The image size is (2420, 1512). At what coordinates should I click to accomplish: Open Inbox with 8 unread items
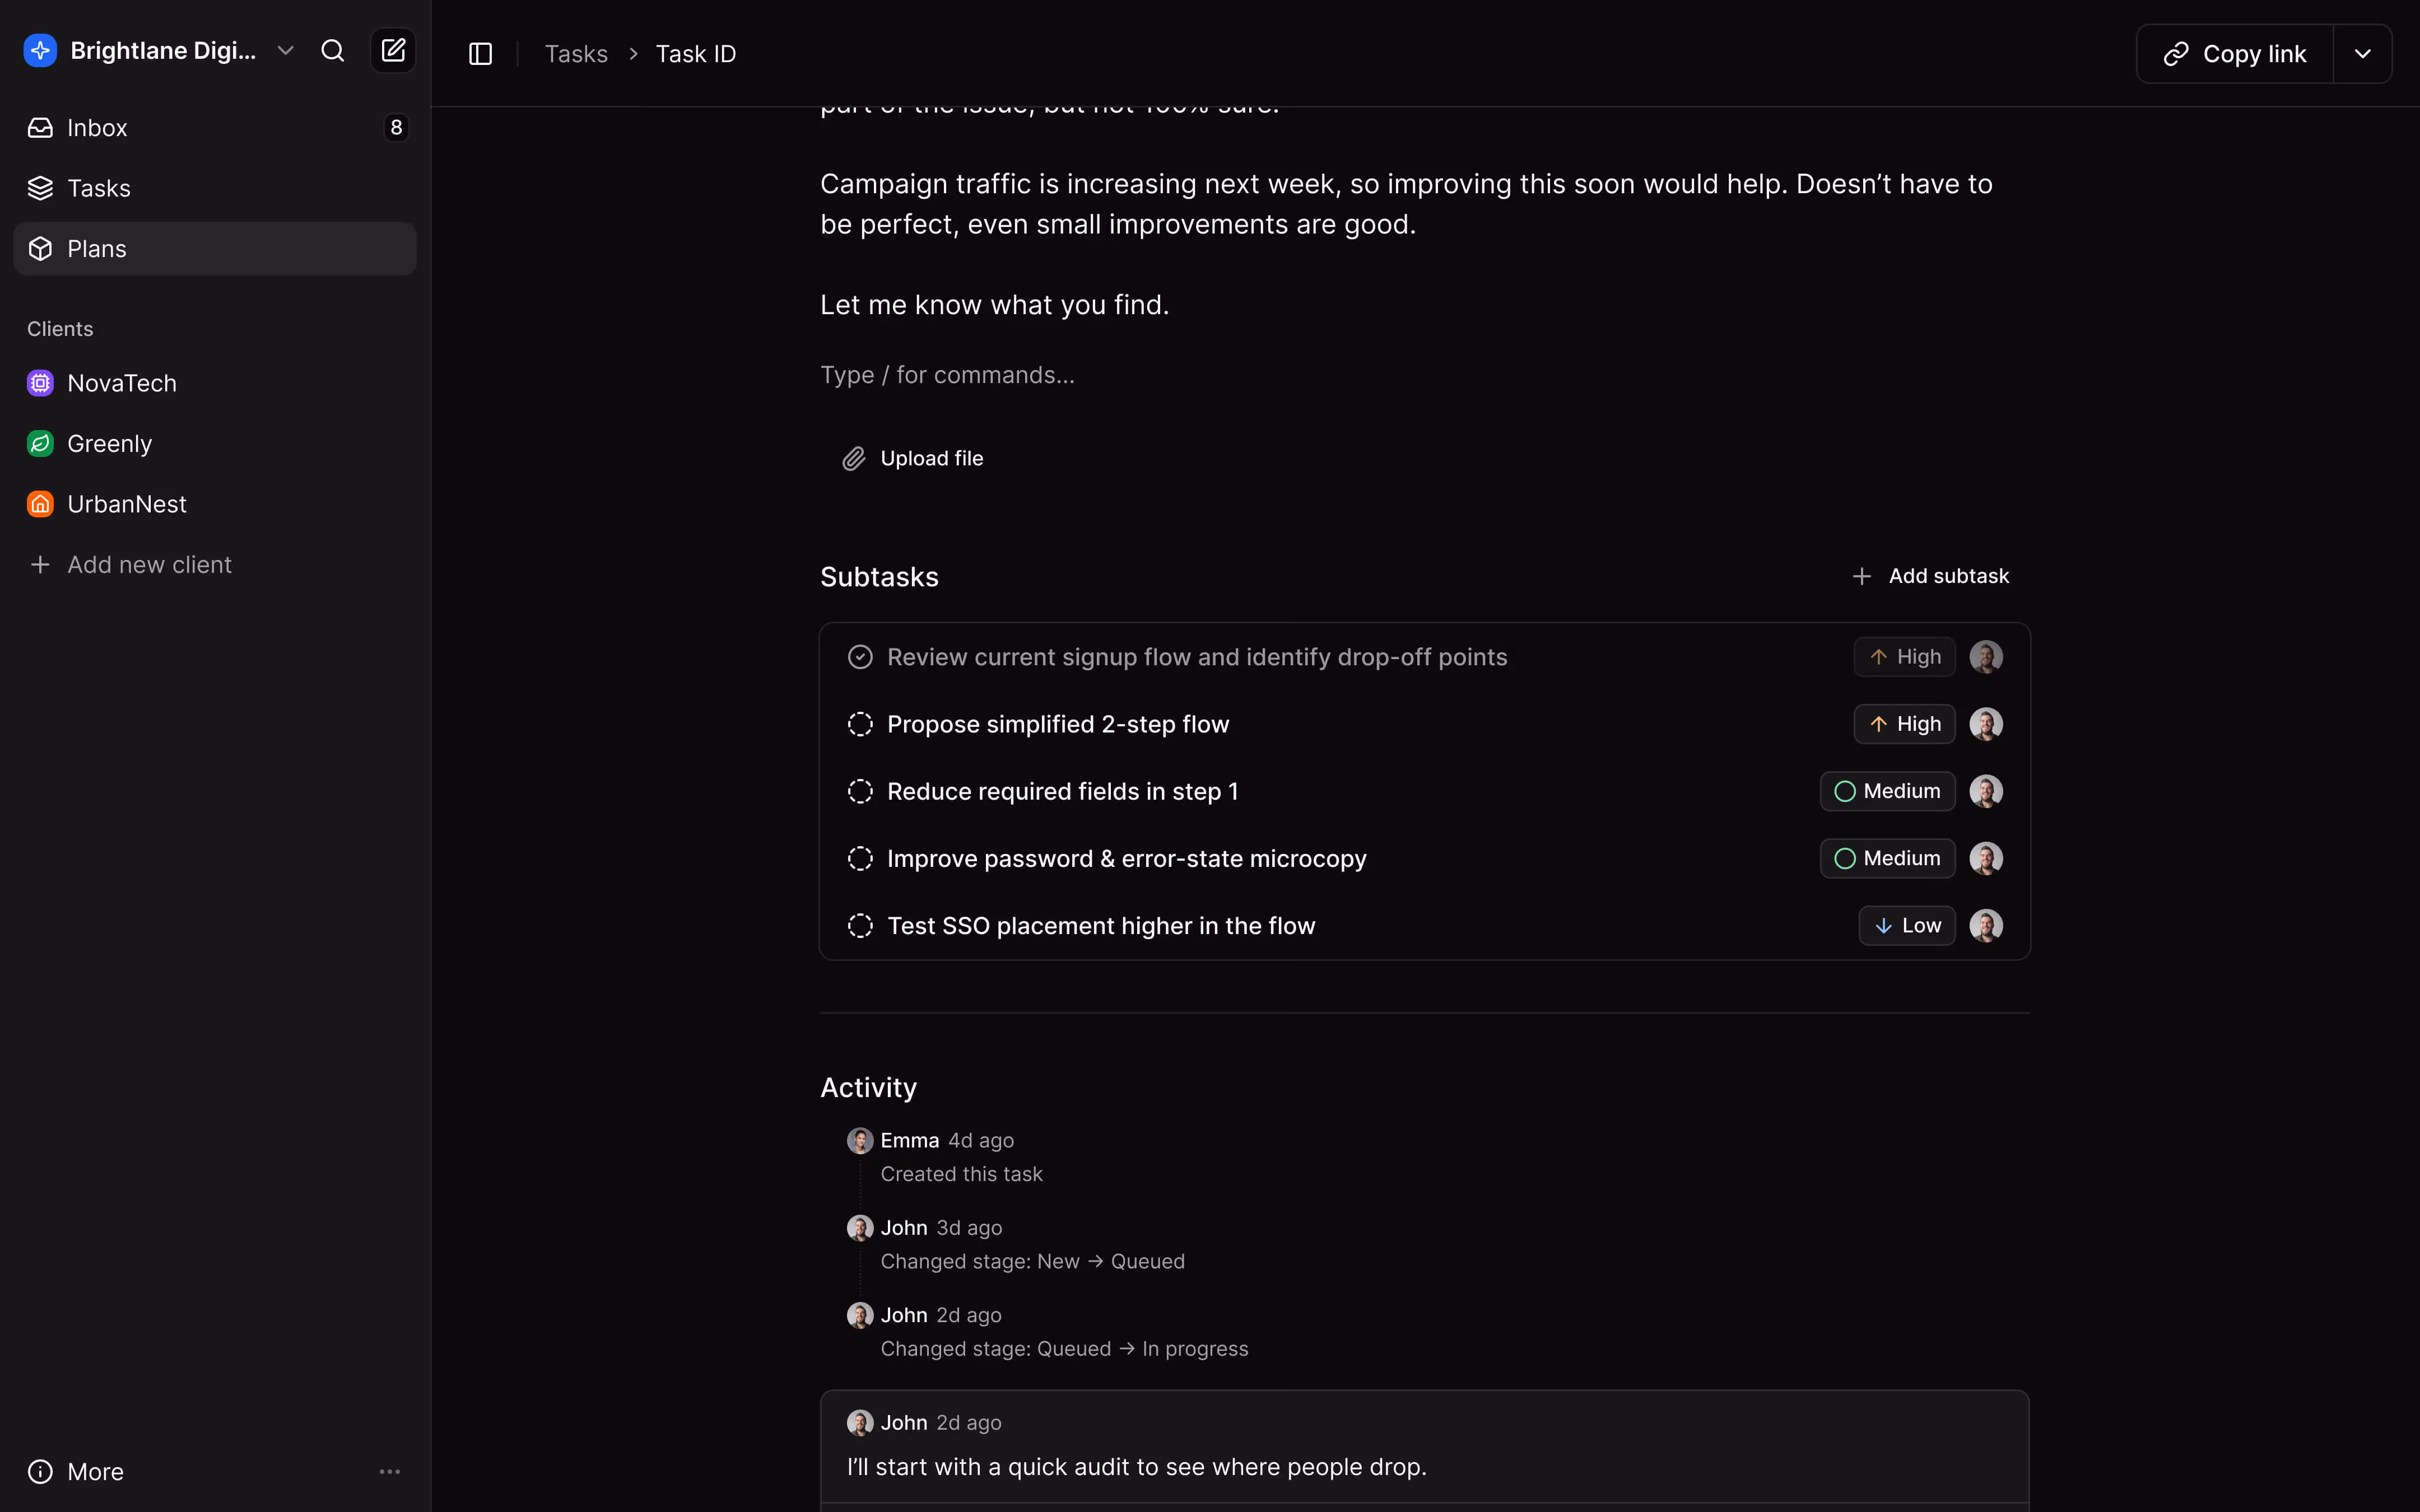(x=96, y=127)
